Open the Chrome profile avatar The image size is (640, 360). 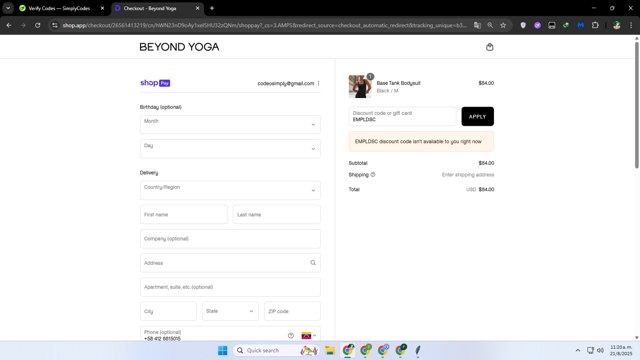617,25
